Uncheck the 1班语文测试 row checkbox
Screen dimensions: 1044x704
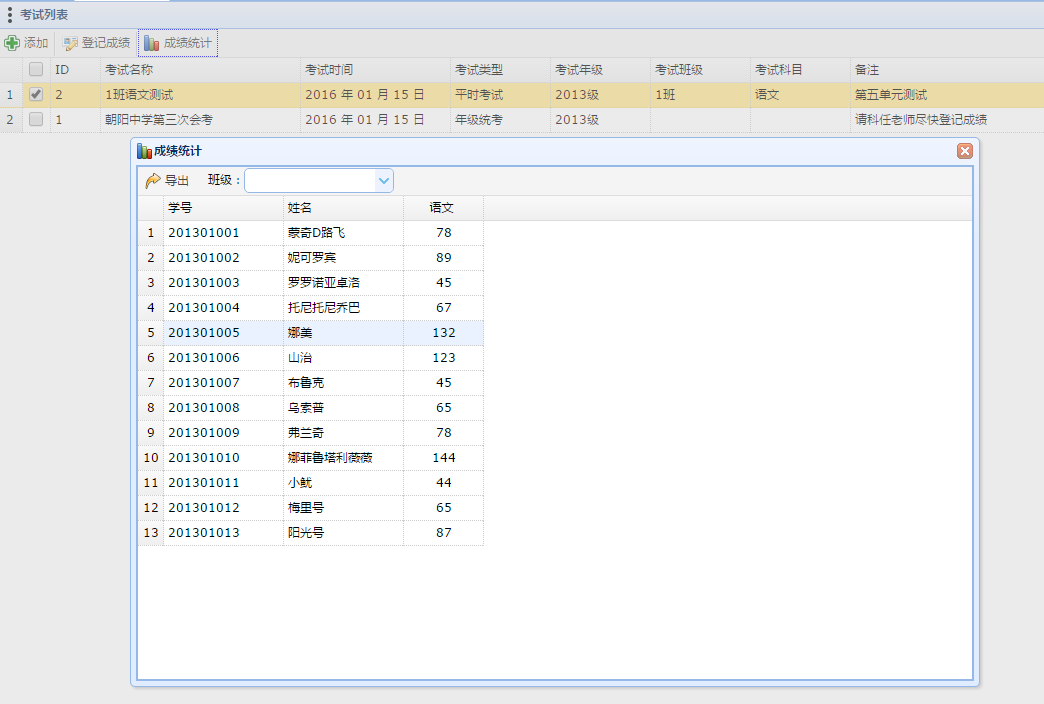pyautogui.click(x=36, y=95)
